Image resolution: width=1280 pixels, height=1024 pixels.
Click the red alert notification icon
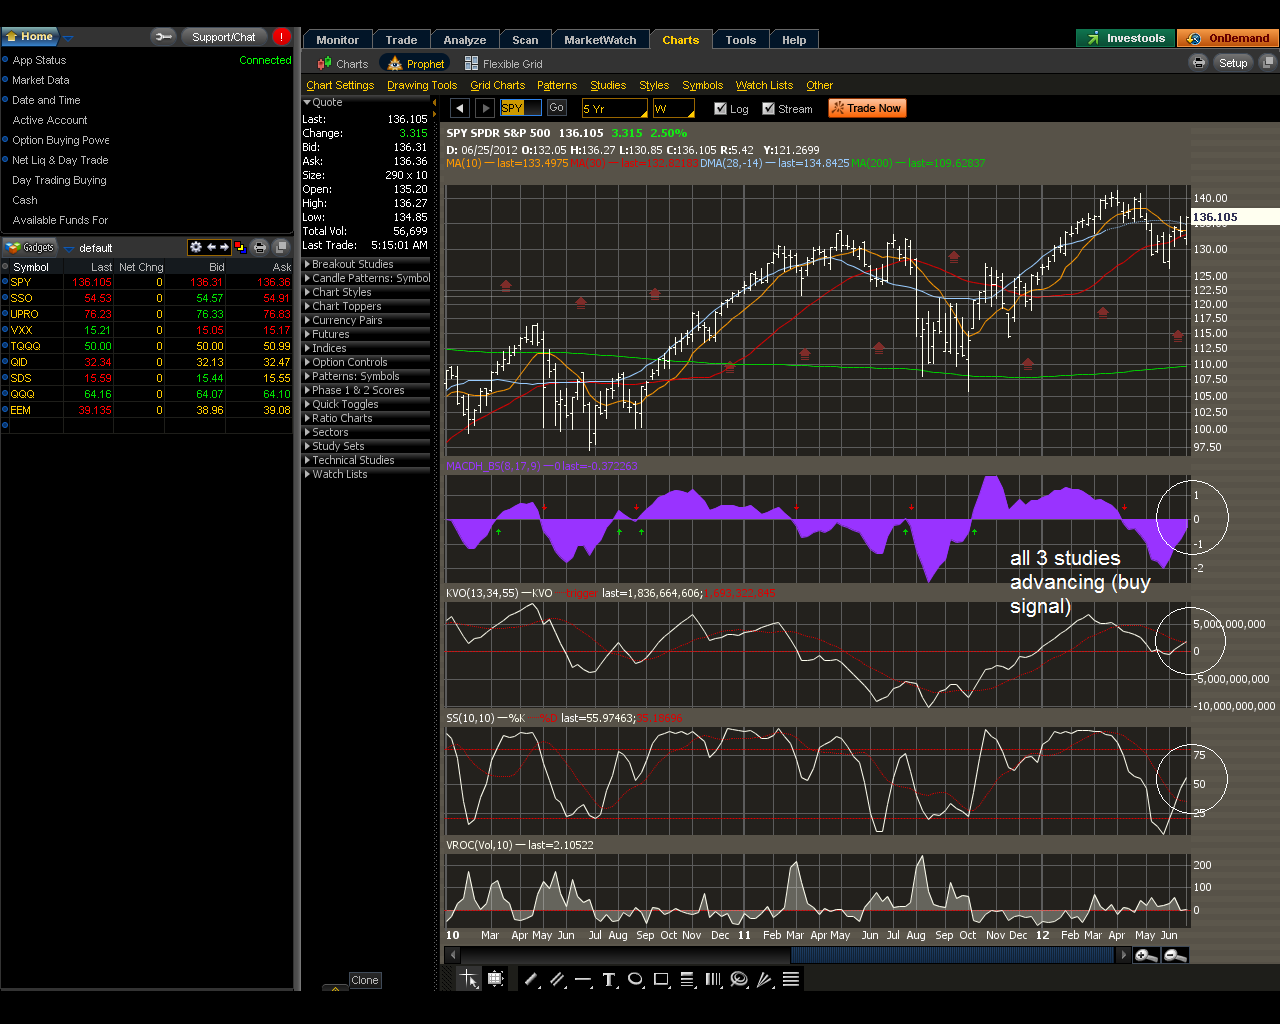click(x=282, y=36)
